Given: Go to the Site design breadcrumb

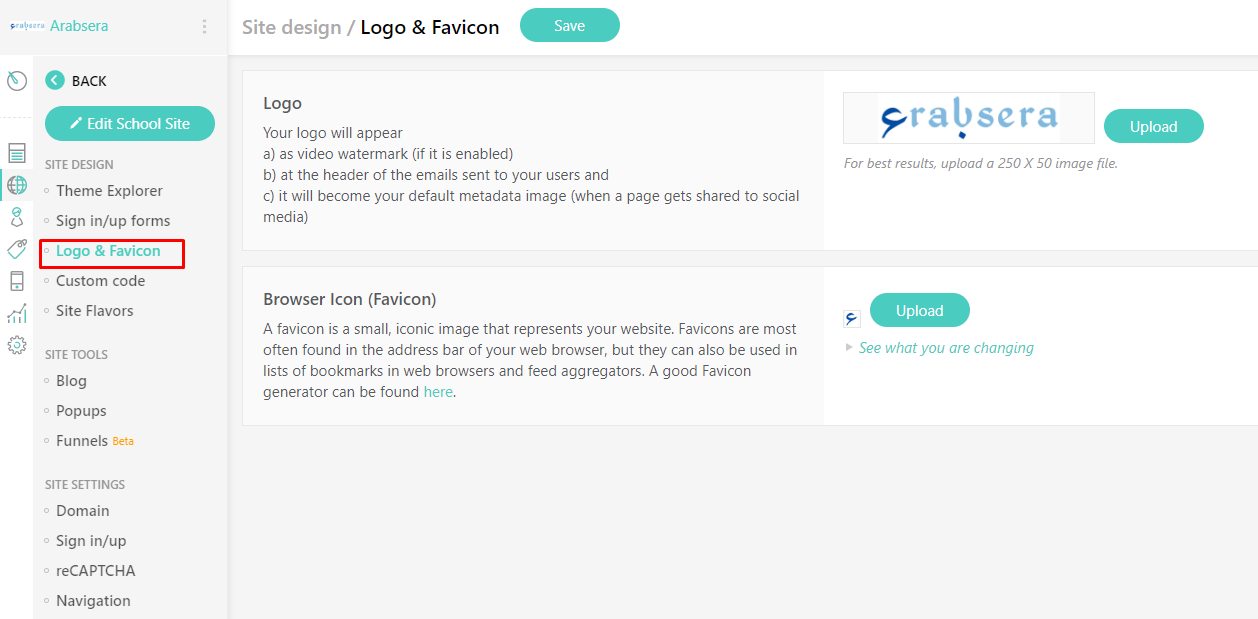Looking at the screenshot, I should pyautogui.click(x=292, y=27).
